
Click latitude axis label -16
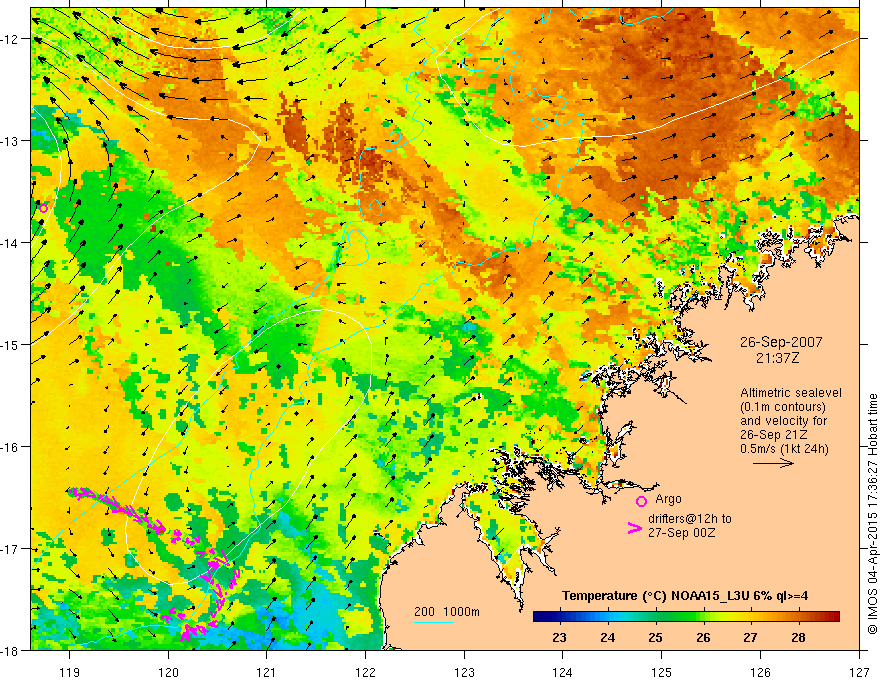[x=11, y=447]
